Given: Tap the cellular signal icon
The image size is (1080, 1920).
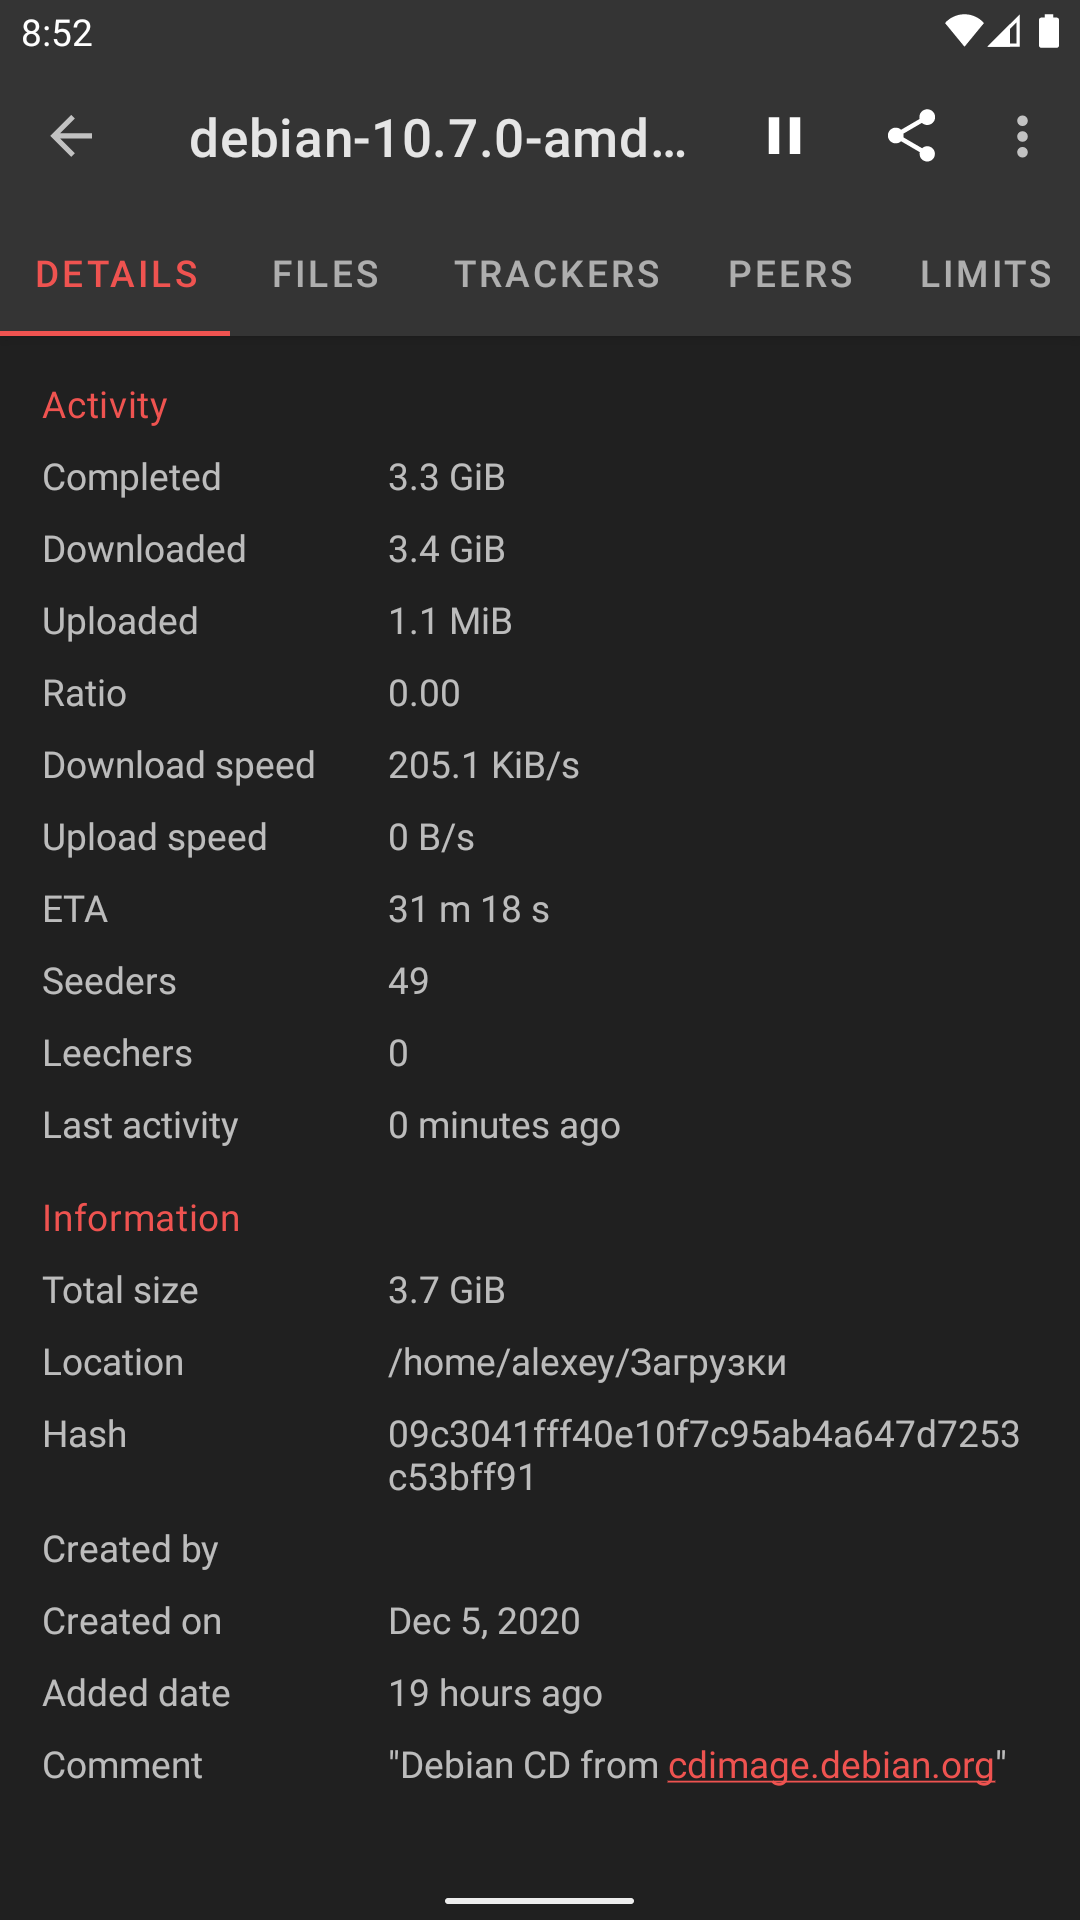Looking at the screenshot, I should [1004, 32].
